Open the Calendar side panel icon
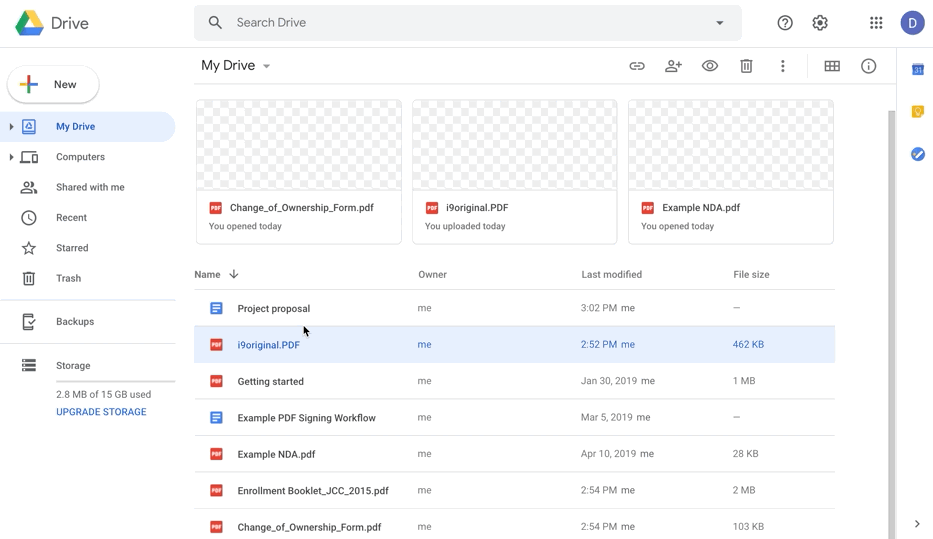Viewport: 933px width, 539px height. (918, 70)
